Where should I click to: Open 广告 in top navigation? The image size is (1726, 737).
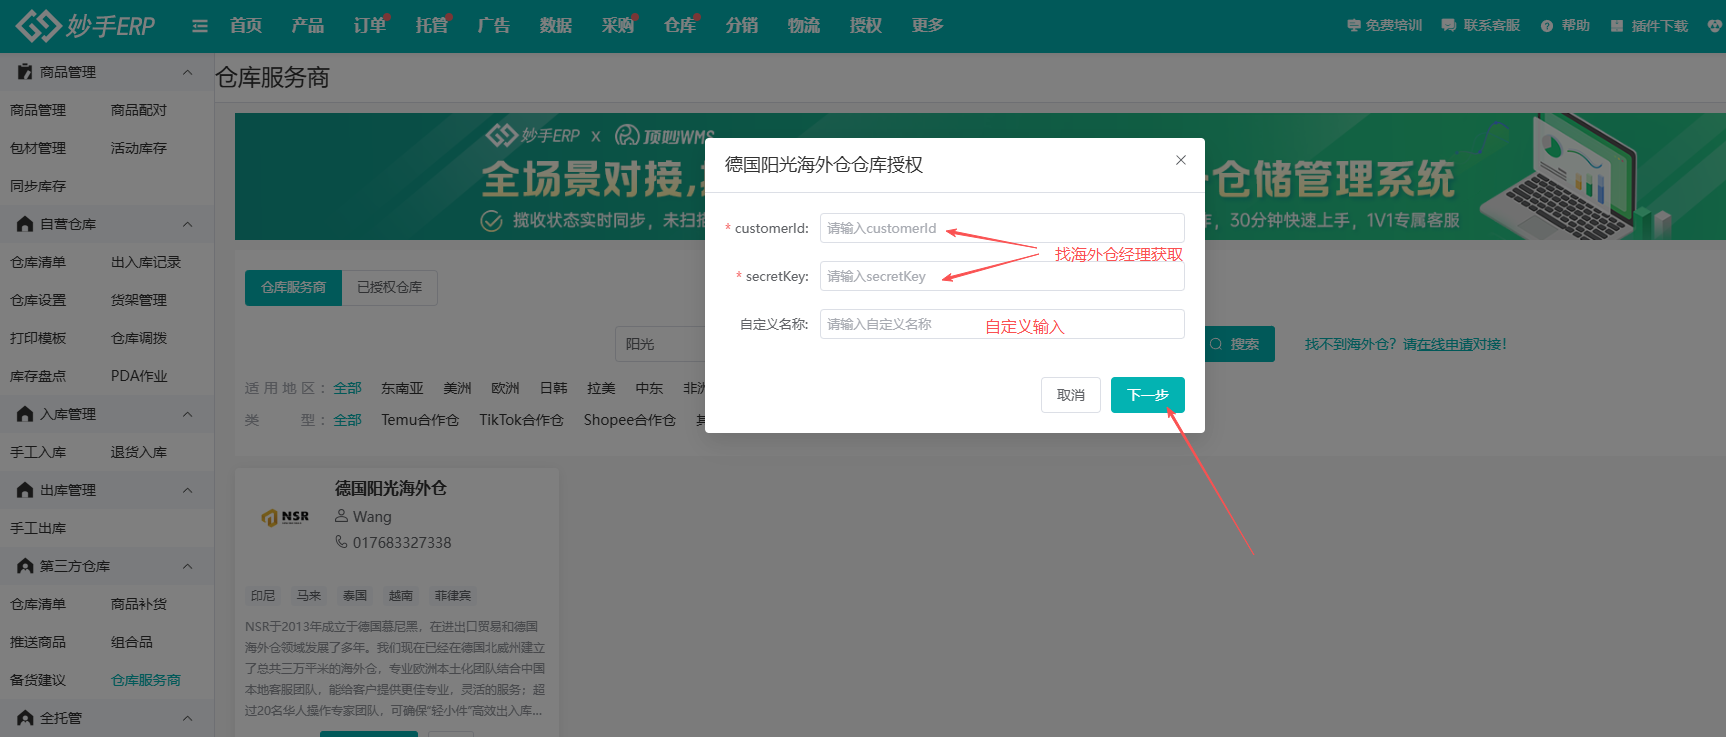(494, 25)
